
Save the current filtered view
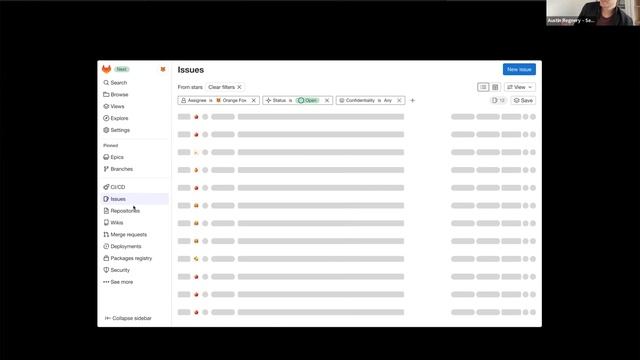pos(523,100)
